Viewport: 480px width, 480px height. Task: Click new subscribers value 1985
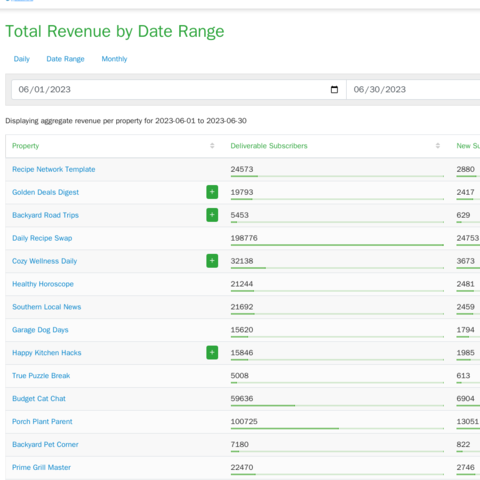point(466,352)
